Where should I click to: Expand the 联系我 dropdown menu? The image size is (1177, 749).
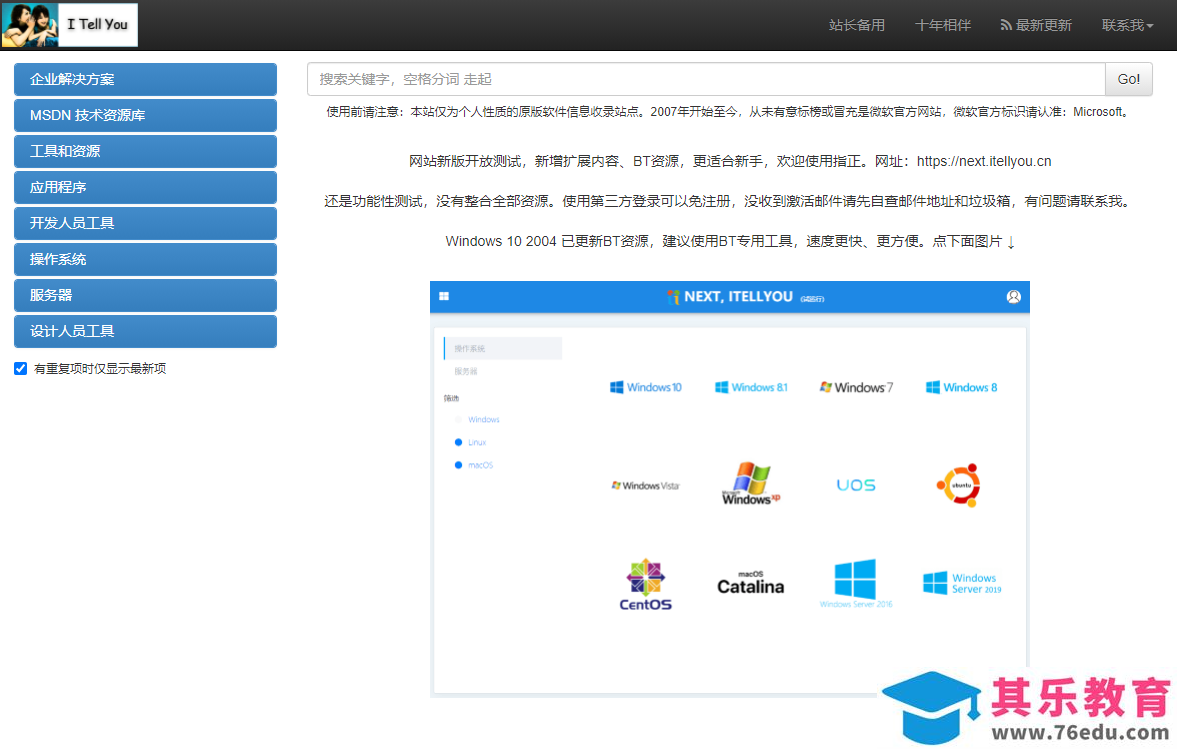[1127, 25]
